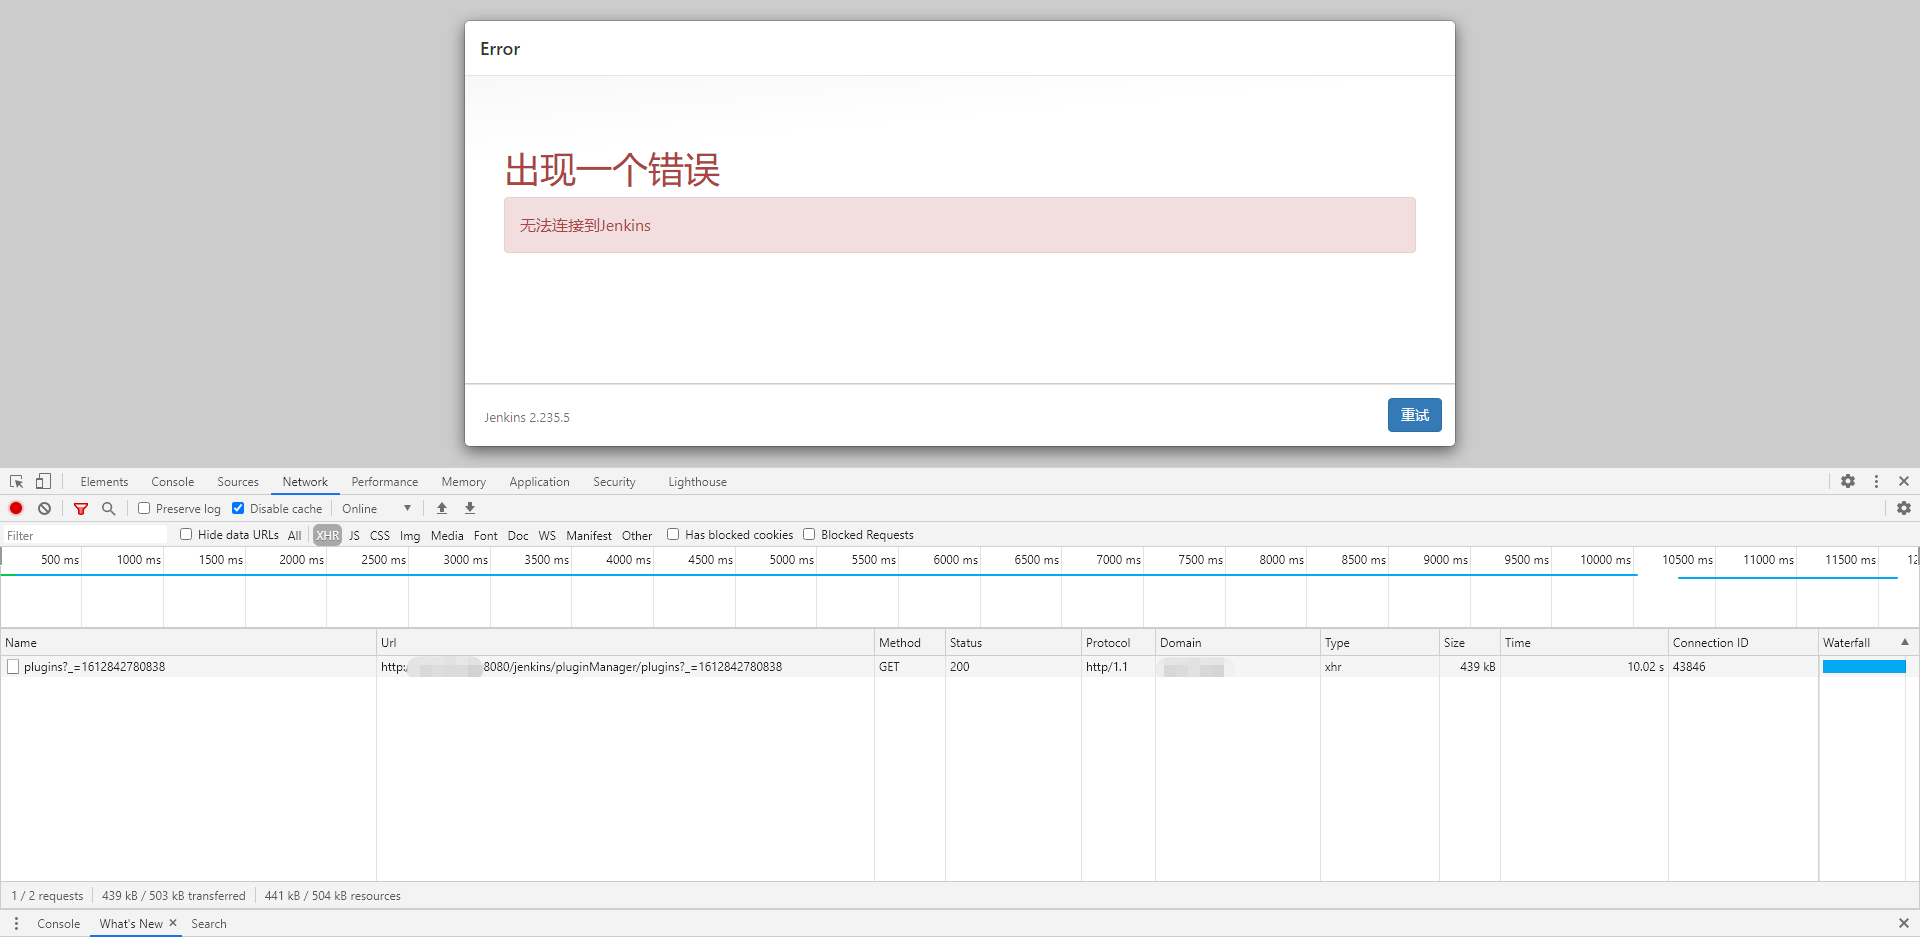Uncheck the Disable cache checkbox
This screenshot has width=1920, height=937.
point(238,508)
